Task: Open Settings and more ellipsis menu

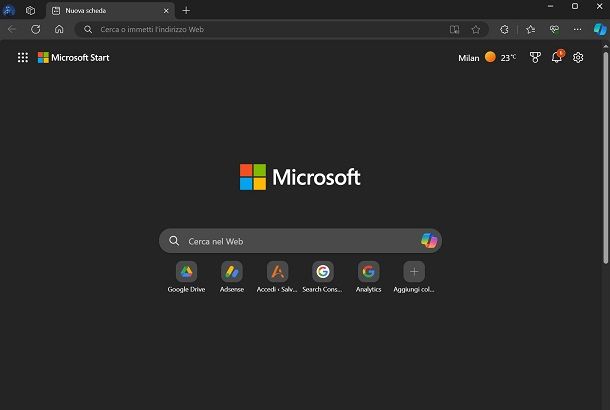Action: point(577,30)
